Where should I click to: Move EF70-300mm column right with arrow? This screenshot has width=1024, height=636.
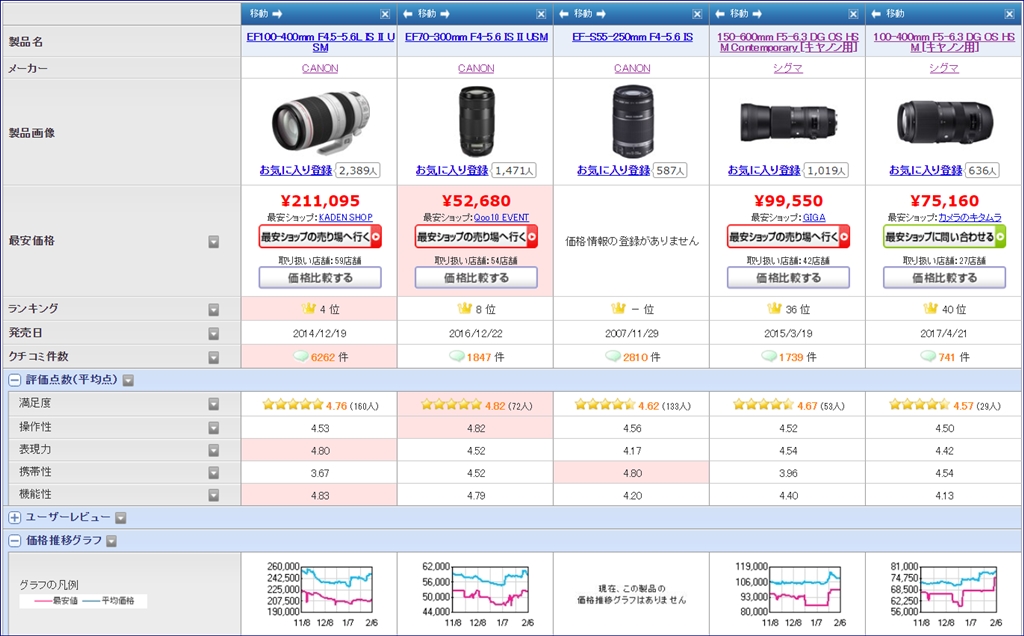447,14
